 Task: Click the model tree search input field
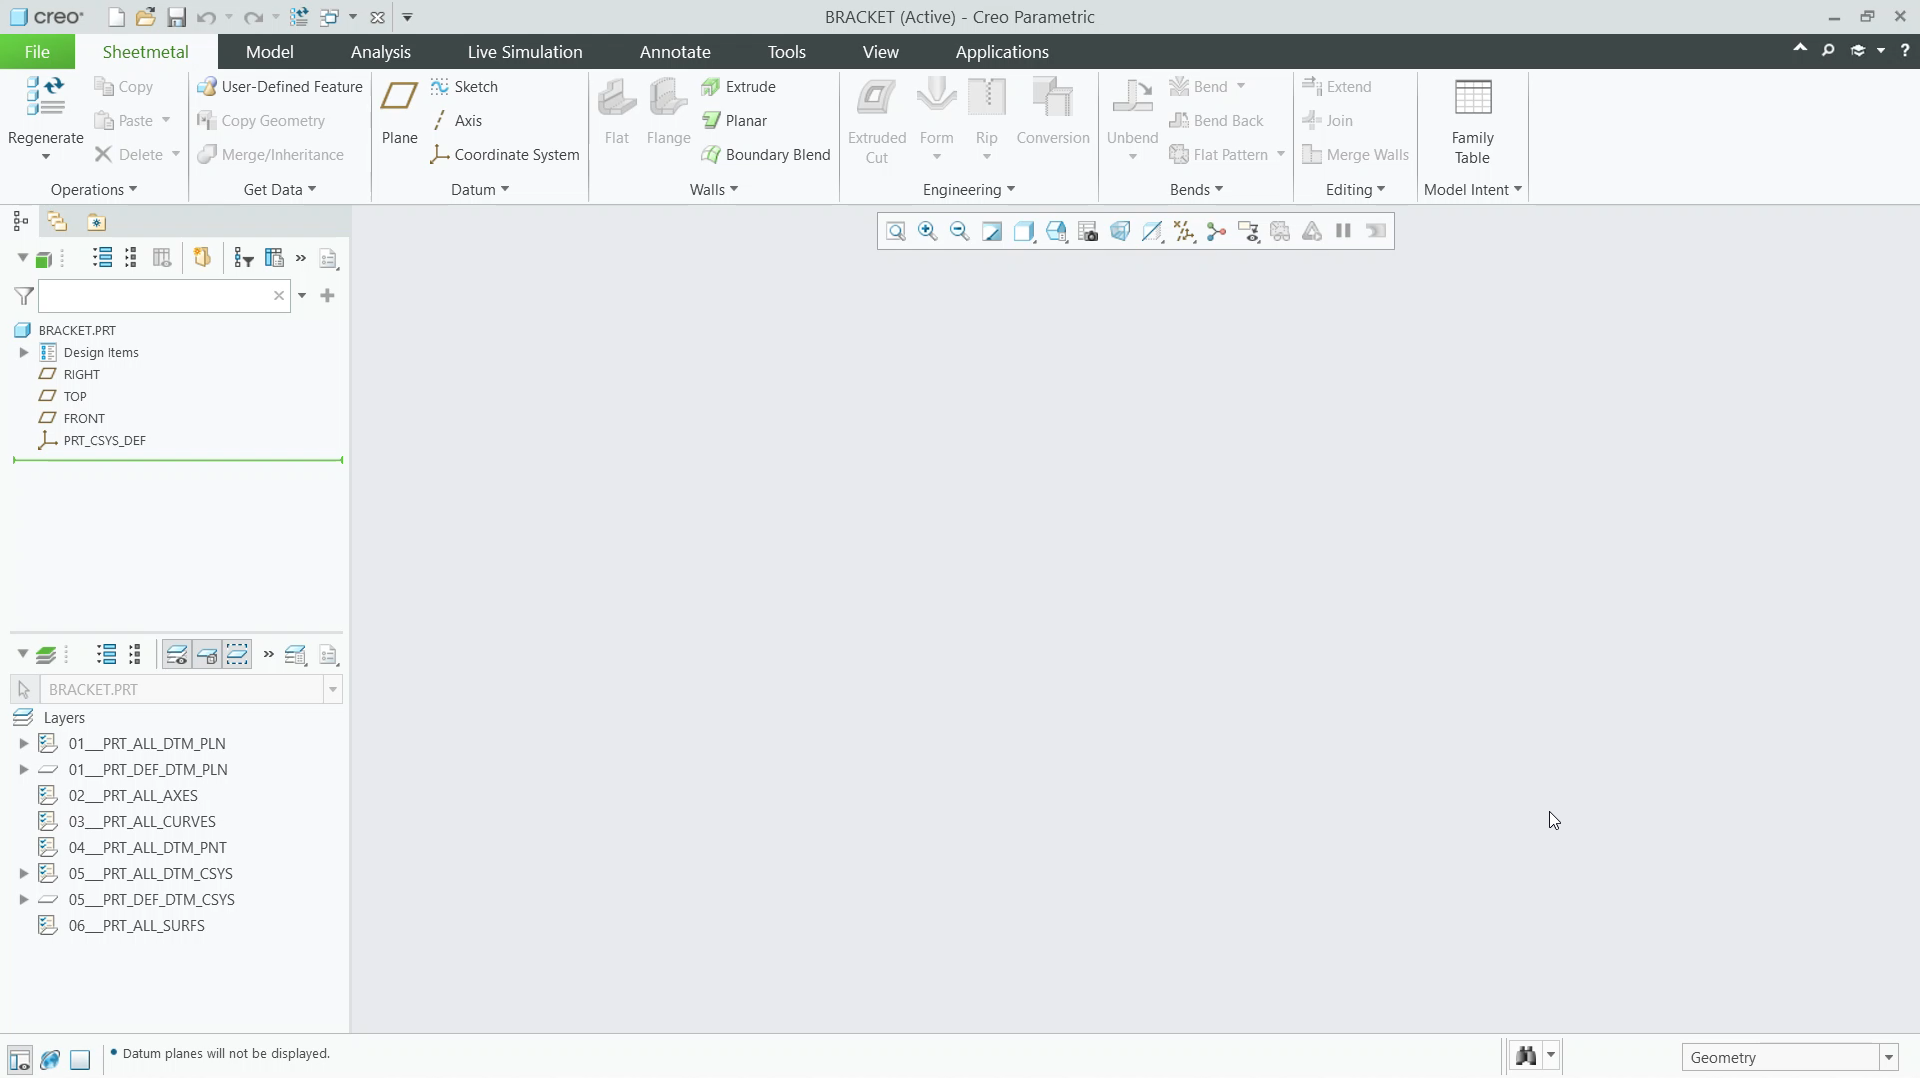[164, 296]
